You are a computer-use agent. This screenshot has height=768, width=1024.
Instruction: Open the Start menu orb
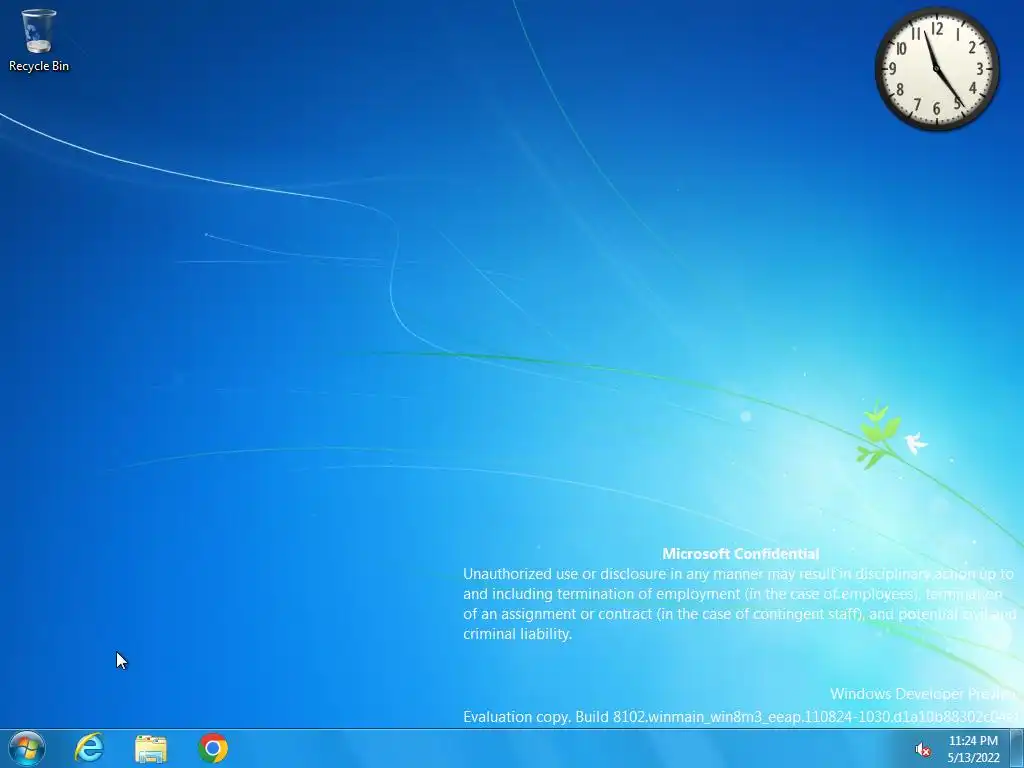27,748
